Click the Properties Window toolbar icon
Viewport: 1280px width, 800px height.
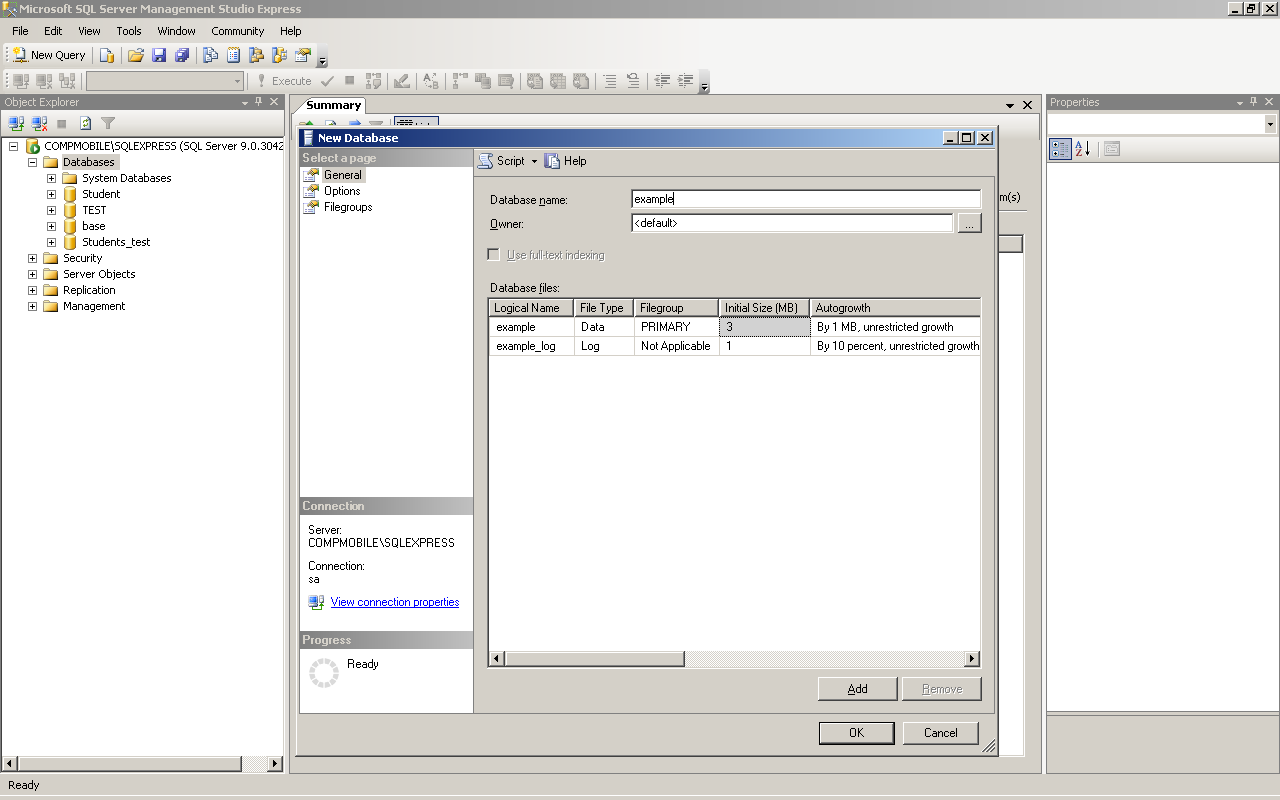coord(302,55)
